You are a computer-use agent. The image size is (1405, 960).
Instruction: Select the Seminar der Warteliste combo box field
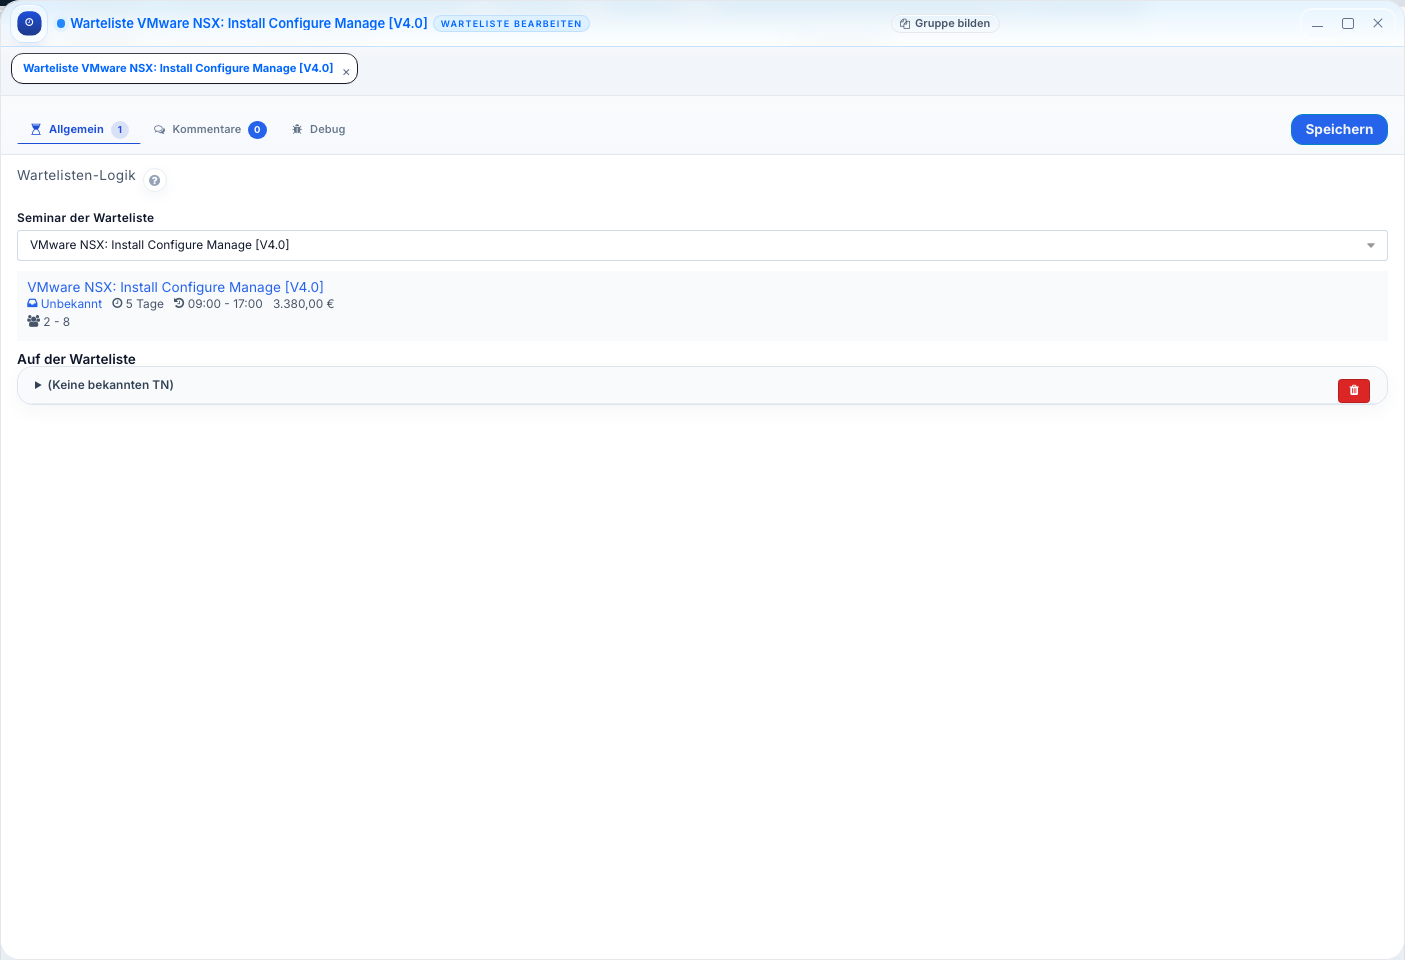tap(690, 246)
